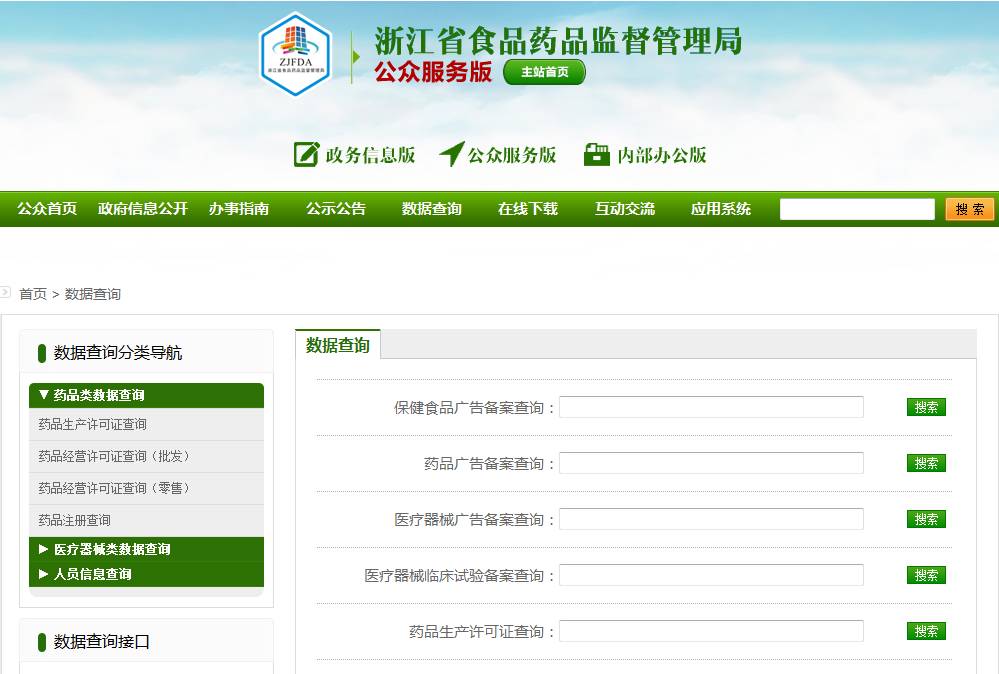Image resolution: width=999 pixels, height=674 pixels.
Task: Open 内部办公版 link
Action: pyautogui.click(x=661, y=155)
